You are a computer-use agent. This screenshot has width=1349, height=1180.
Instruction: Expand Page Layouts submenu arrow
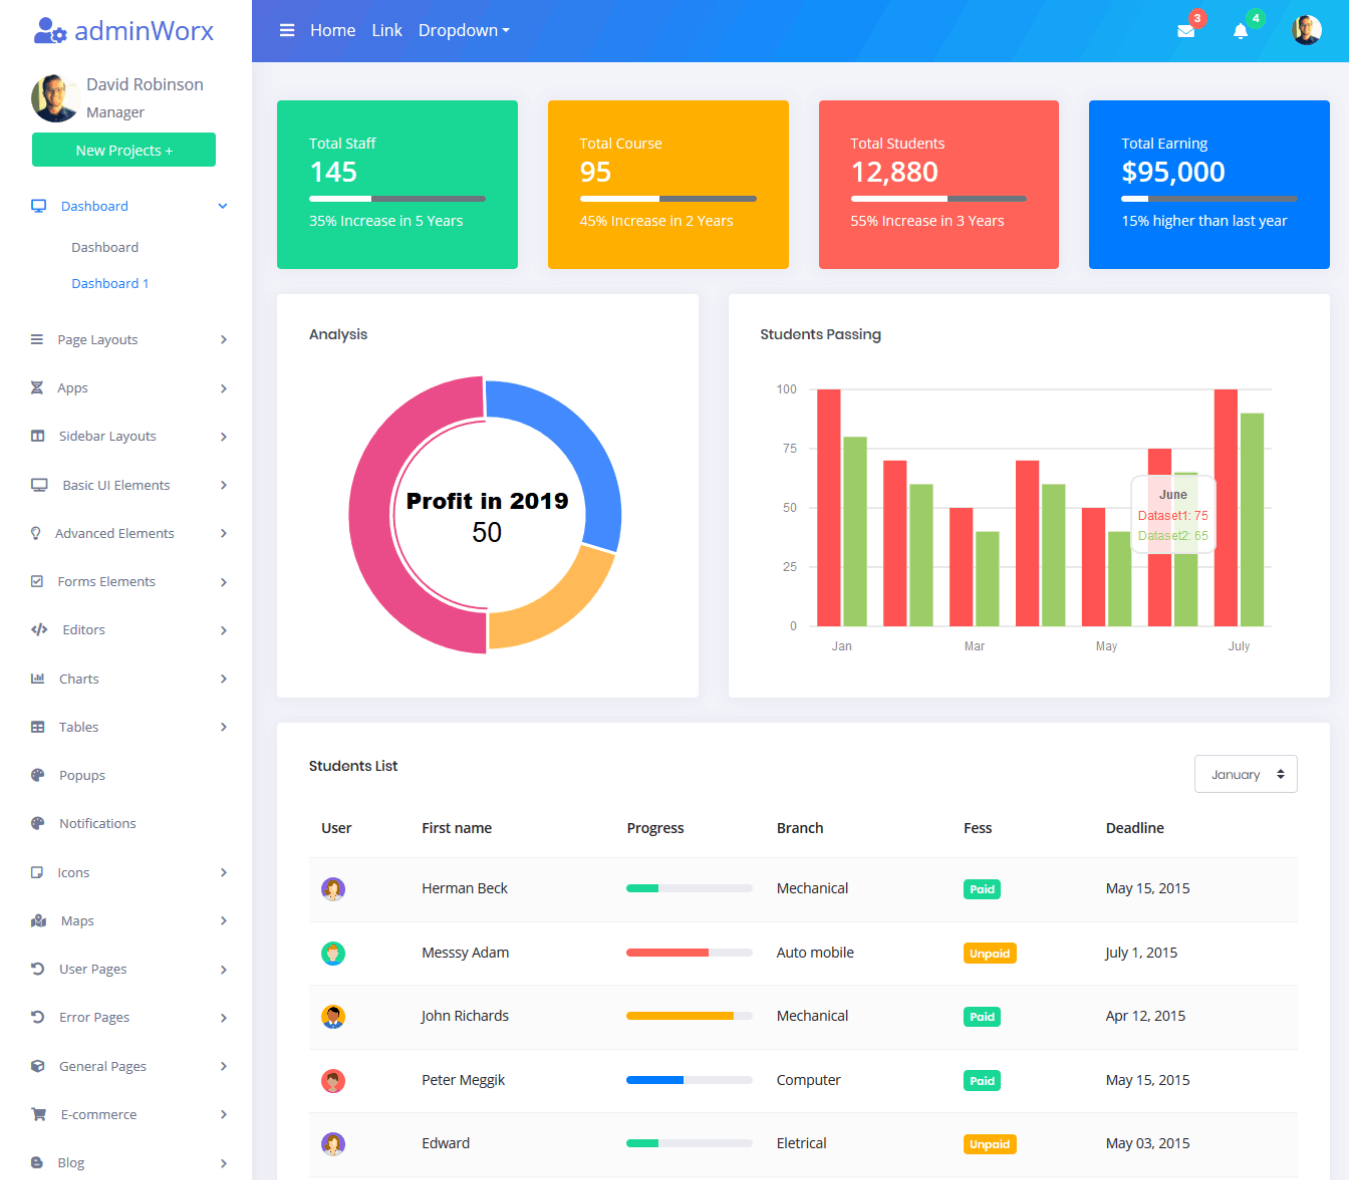pyautogui.click(x=224, y=340)
